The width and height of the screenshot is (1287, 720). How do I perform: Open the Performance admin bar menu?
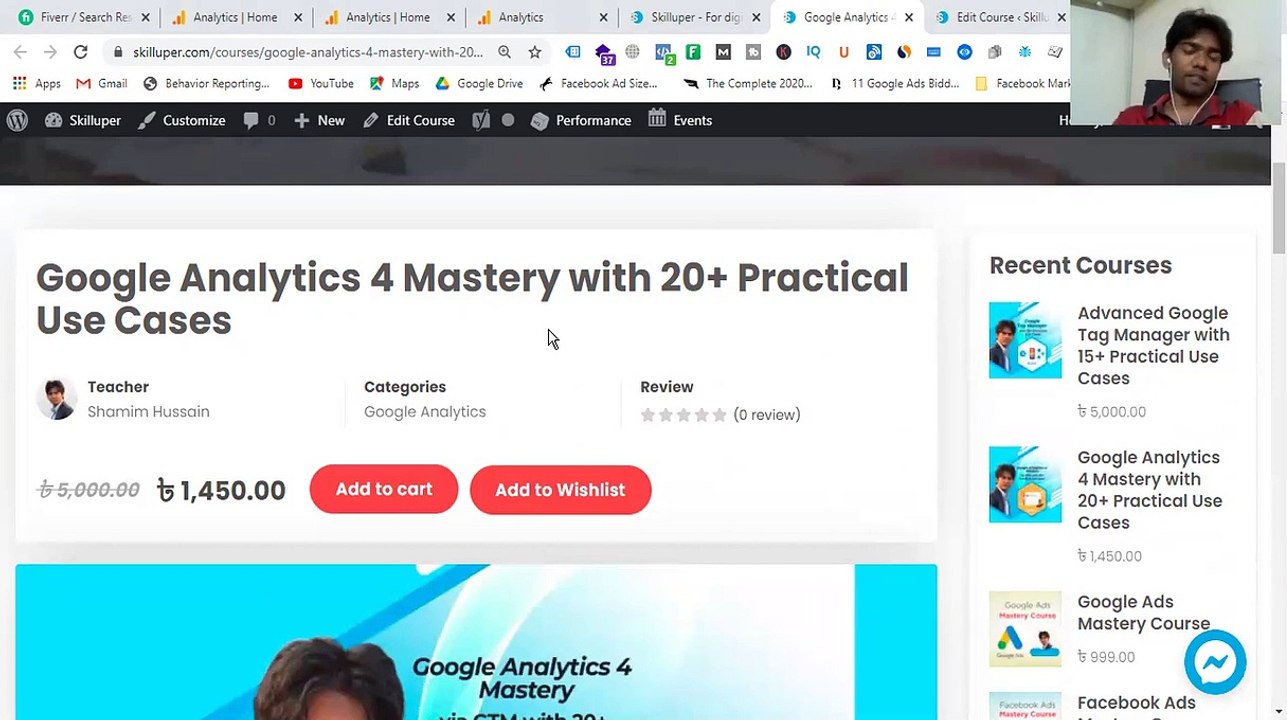click(581, 120)
